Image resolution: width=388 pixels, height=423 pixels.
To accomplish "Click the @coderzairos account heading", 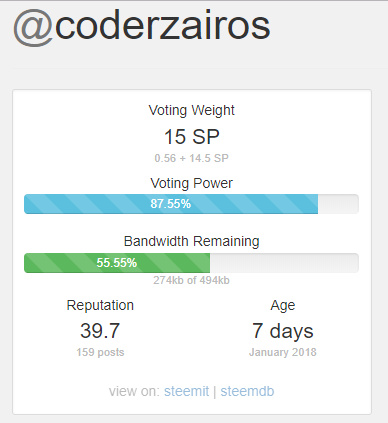I will (142, 27).
